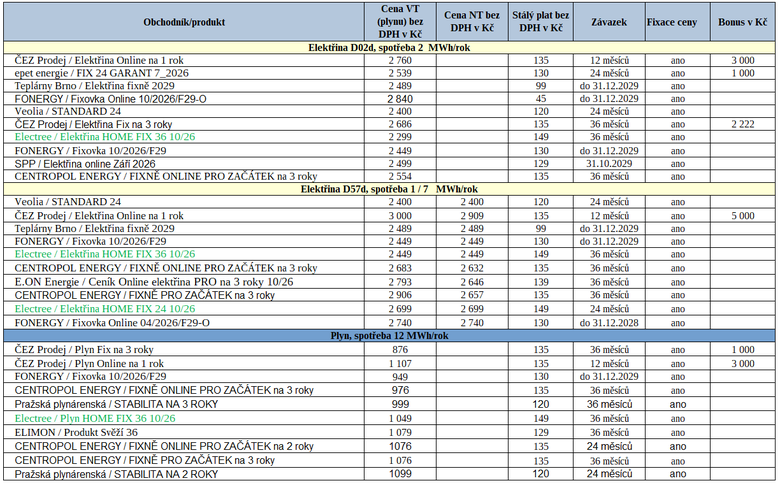Click gas price value '1 079'

[400, 432]
